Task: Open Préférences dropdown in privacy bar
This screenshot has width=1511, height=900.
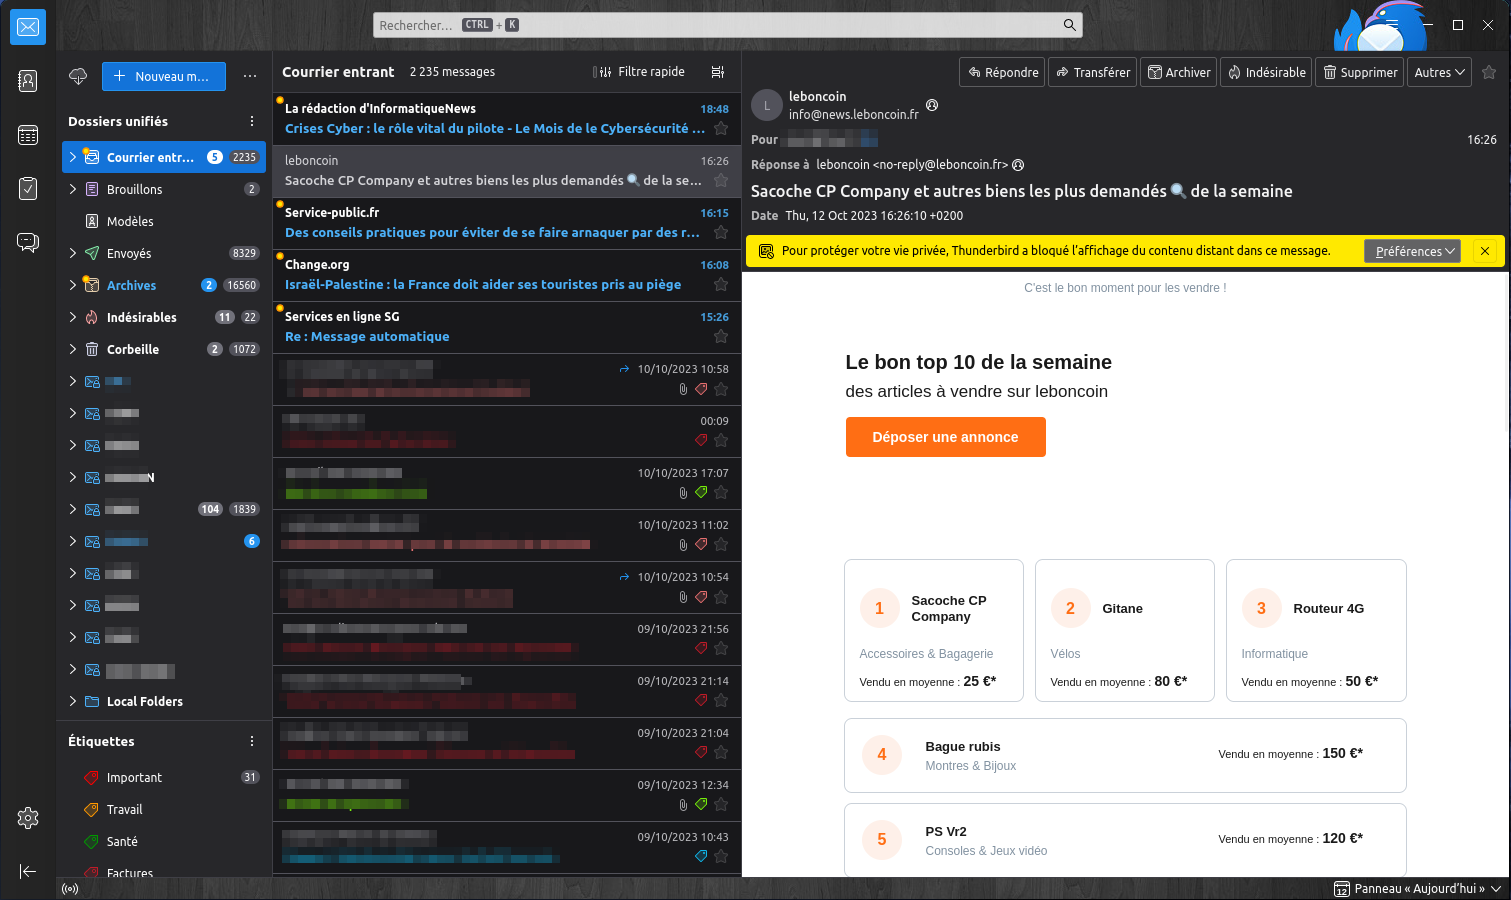Action: [x=1412, y=251]
